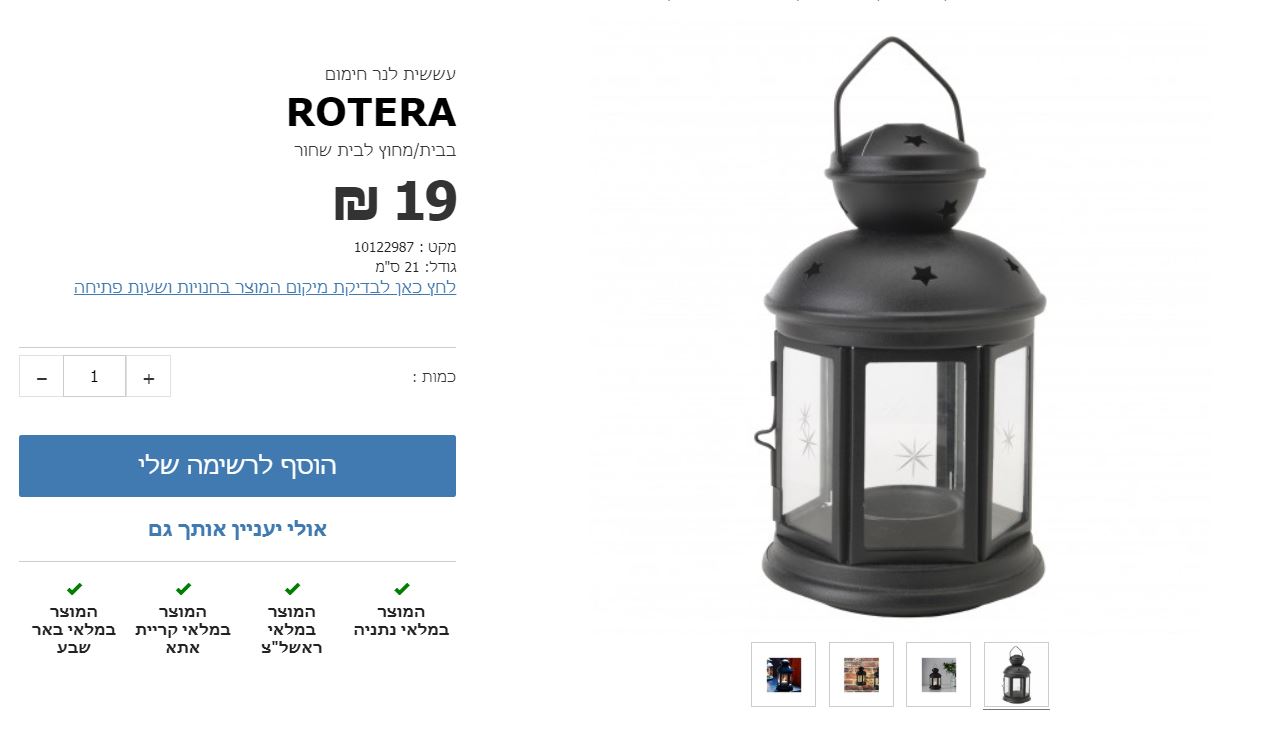This screenshot has height=747, width=1263.
Task: Open the store location and opening hours link
Action: point(265,287)
